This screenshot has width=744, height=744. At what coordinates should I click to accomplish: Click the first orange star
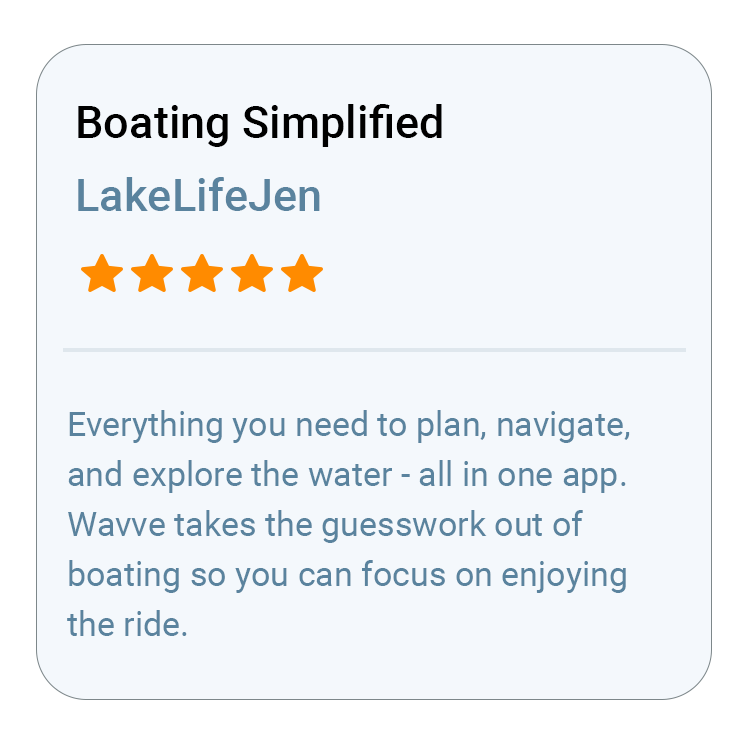point(102,273)
